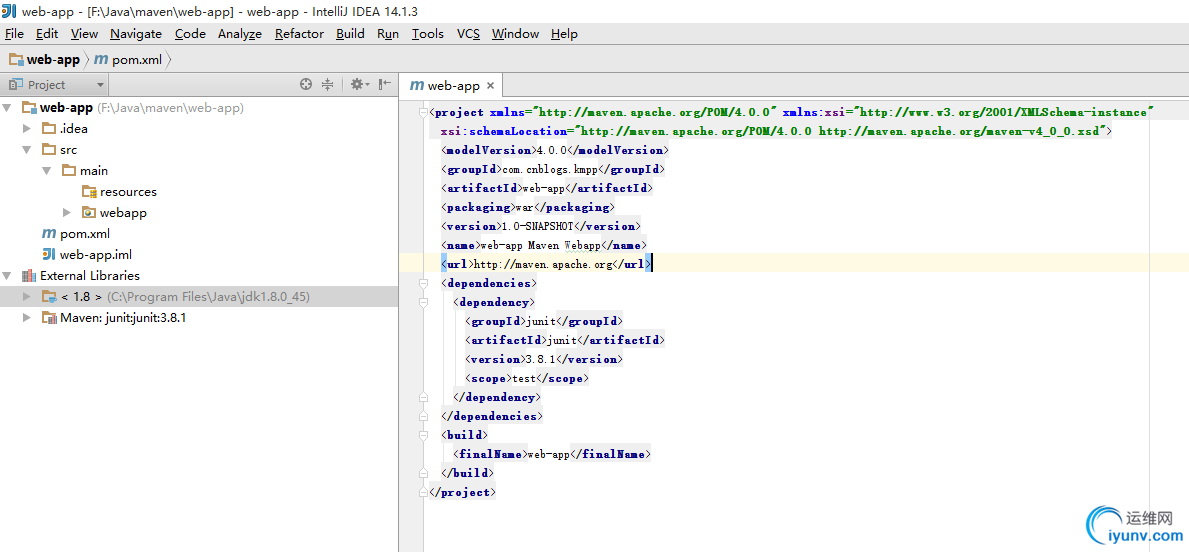Expand the < 1.8 > JDK node arrow

pos(27,297)
